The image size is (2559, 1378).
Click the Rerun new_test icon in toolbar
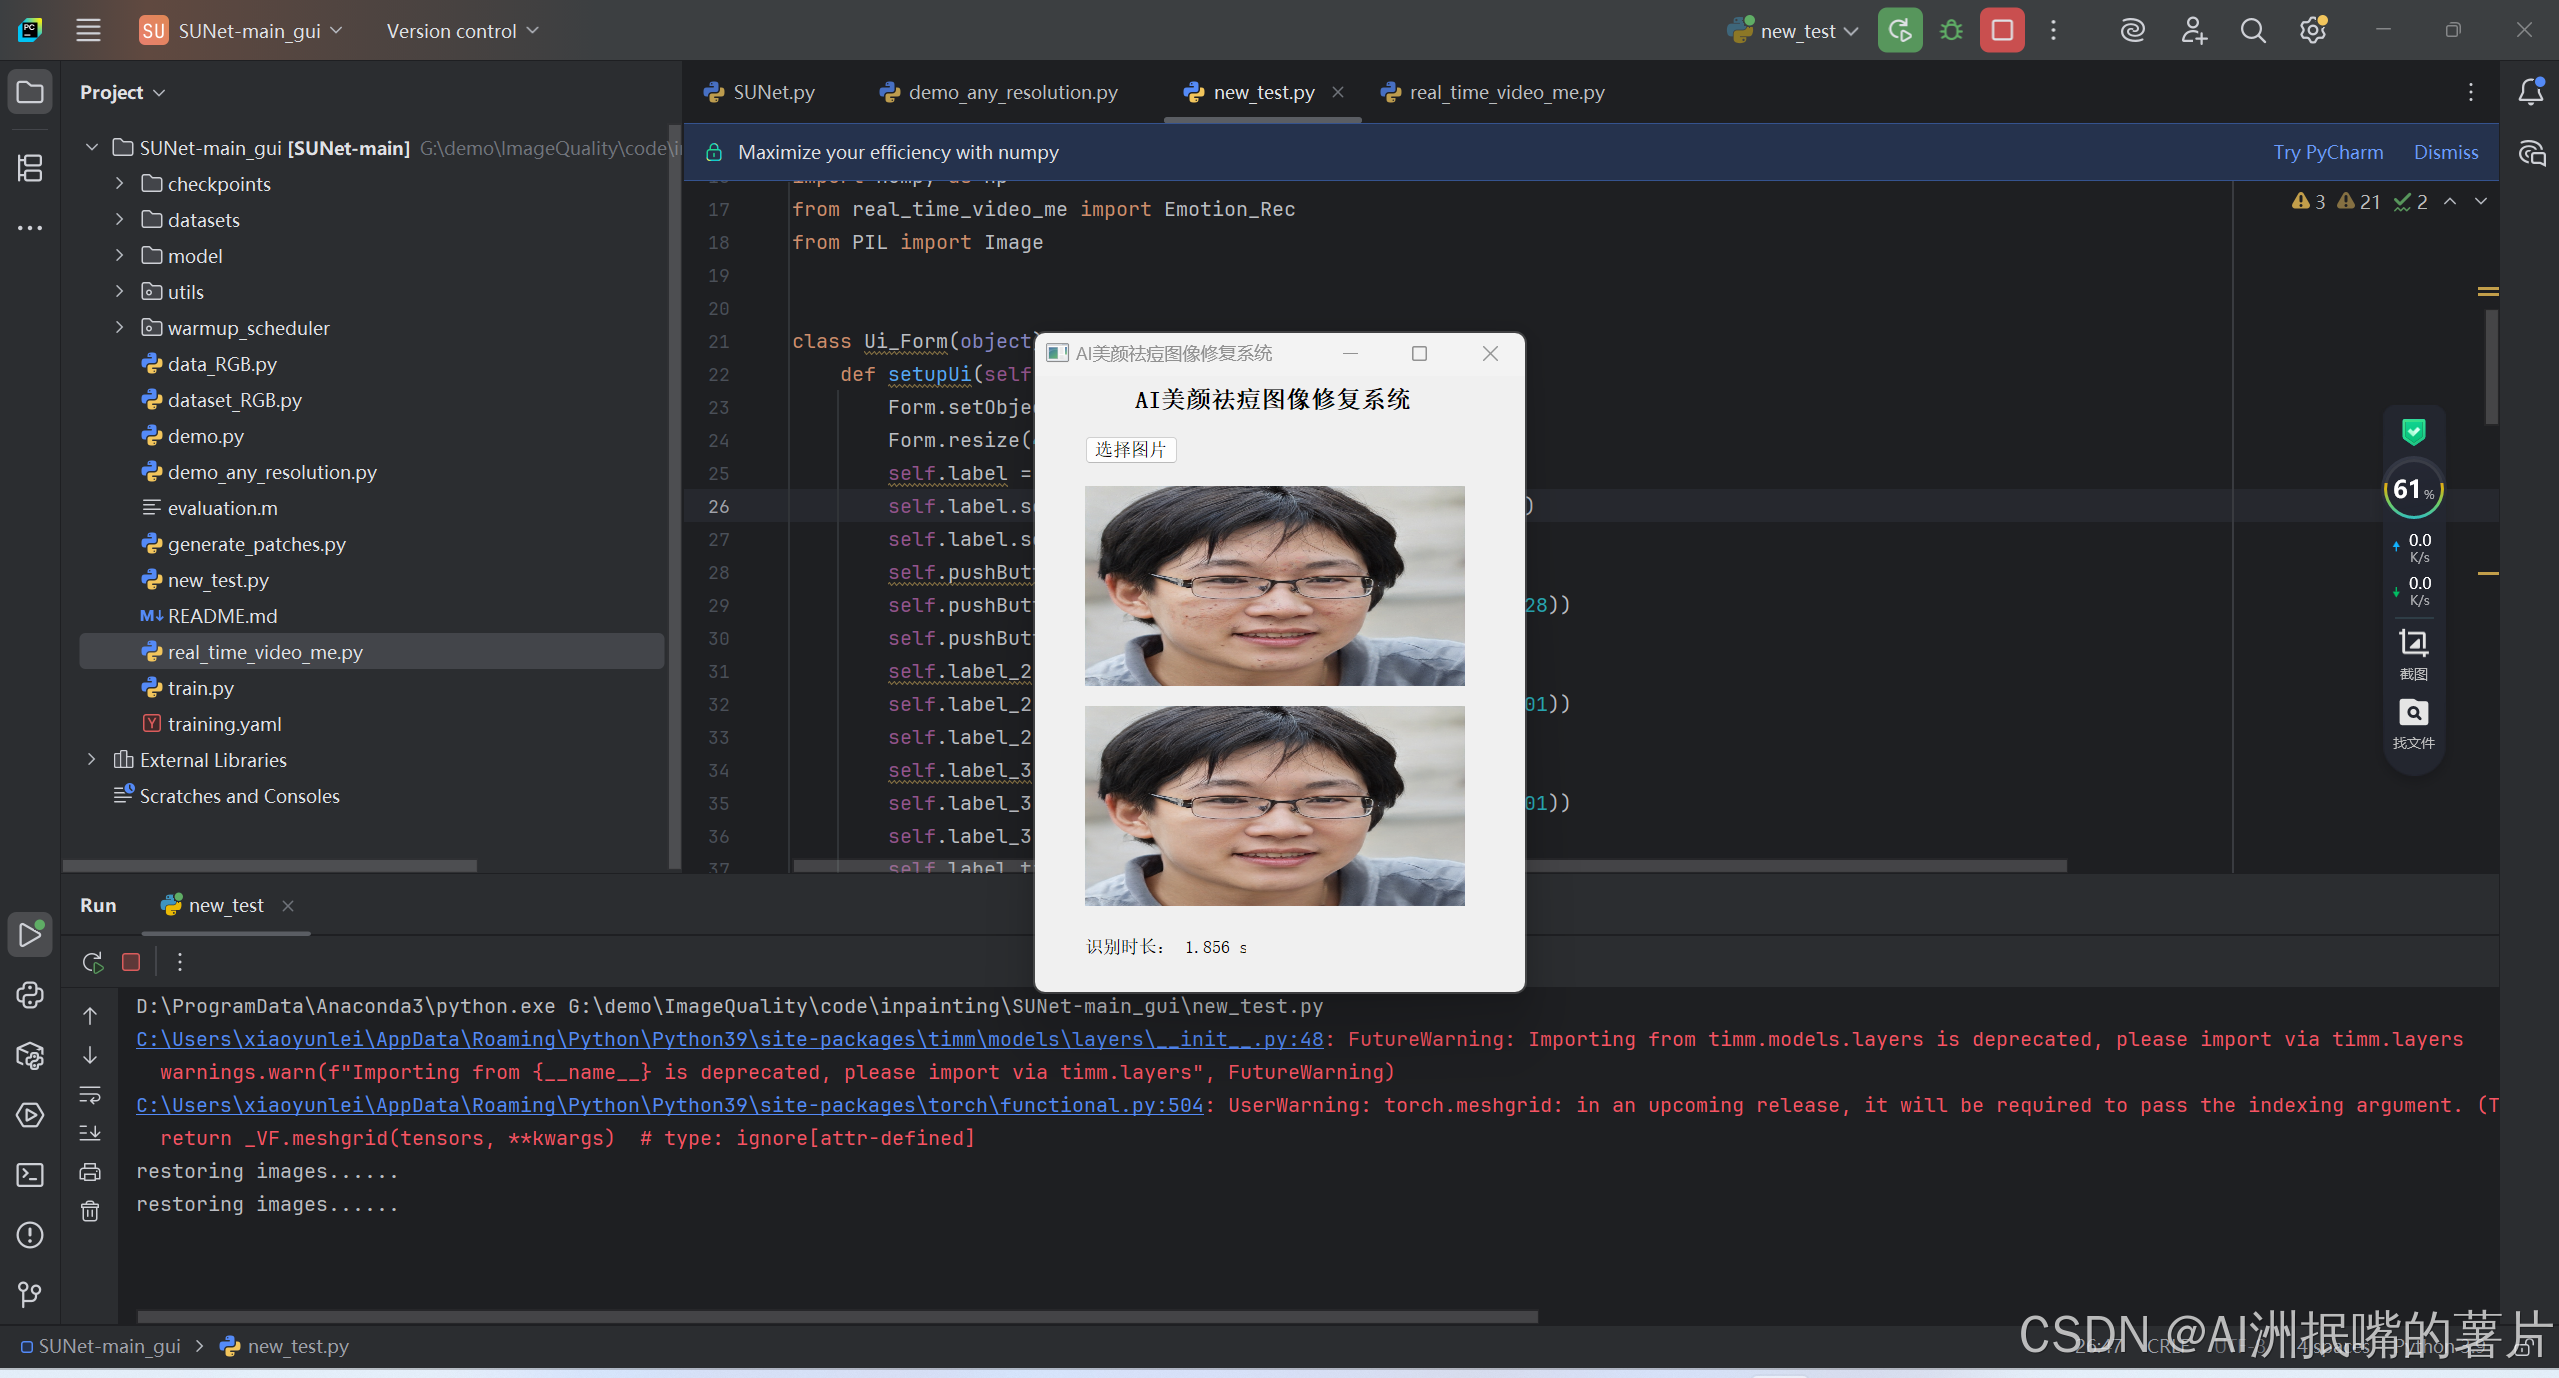pyautogui.click(x=1899, y=31)
